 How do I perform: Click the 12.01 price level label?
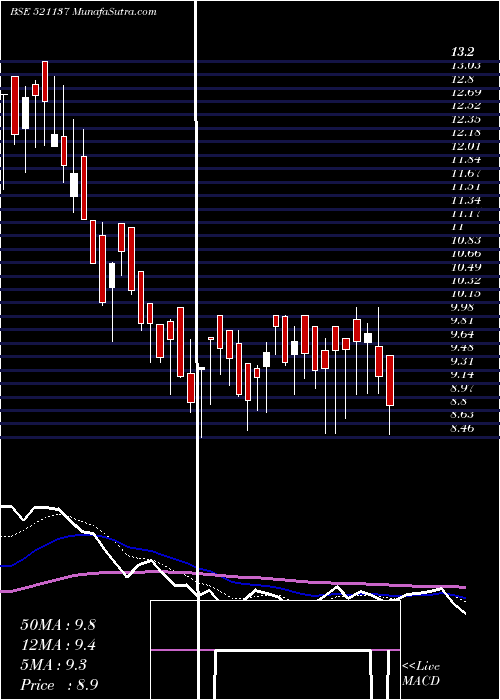[466, 146]
